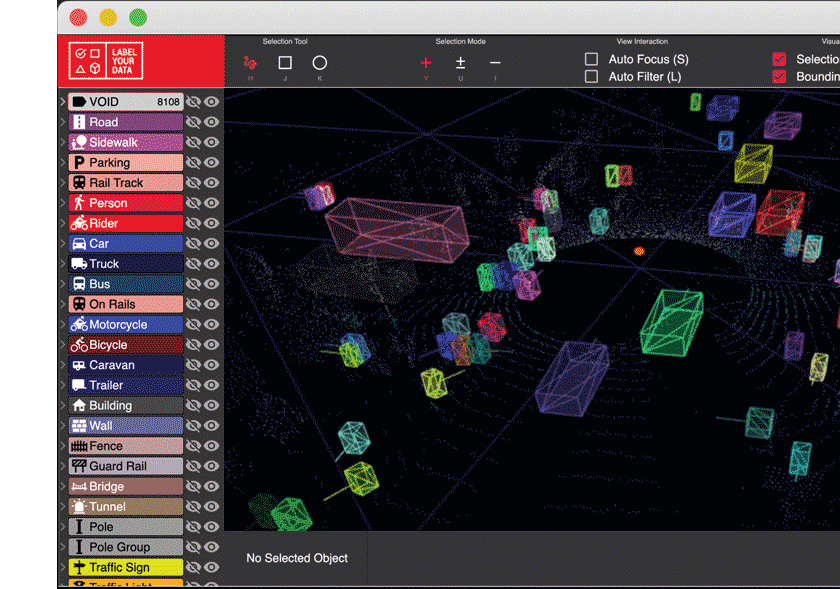
Task: Expand the VOID class row
Action: point(62,102)
